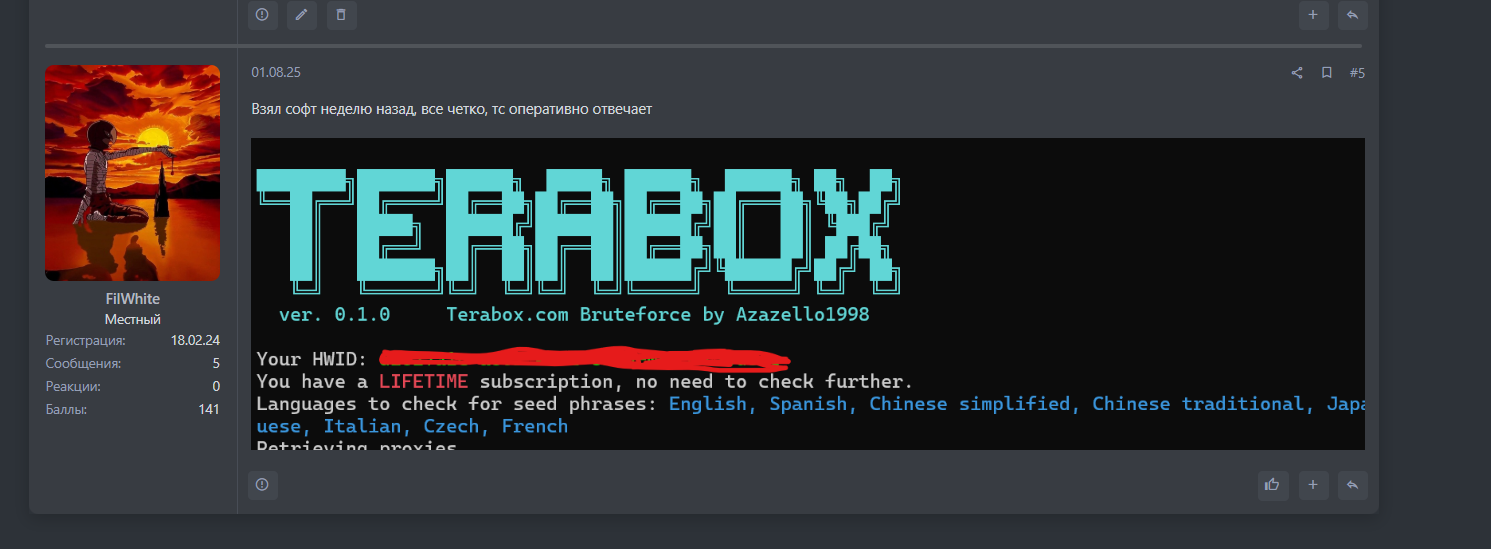Click the report icon in the upper post
This screenshot has width=1491, height=549.
(262, 15)
